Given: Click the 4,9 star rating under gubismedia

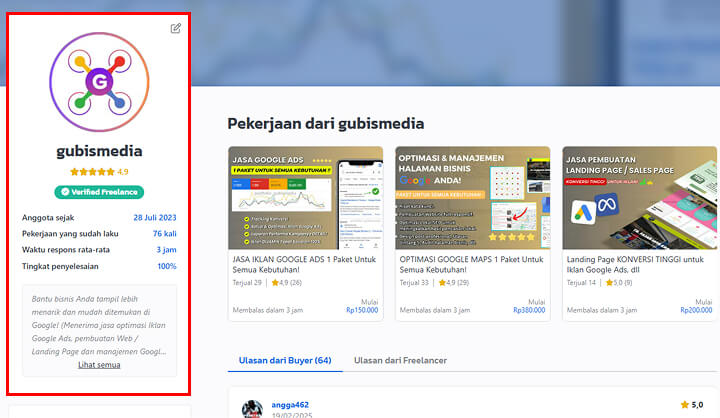Looking at the screenshot, I should click(x=99, y=172).
